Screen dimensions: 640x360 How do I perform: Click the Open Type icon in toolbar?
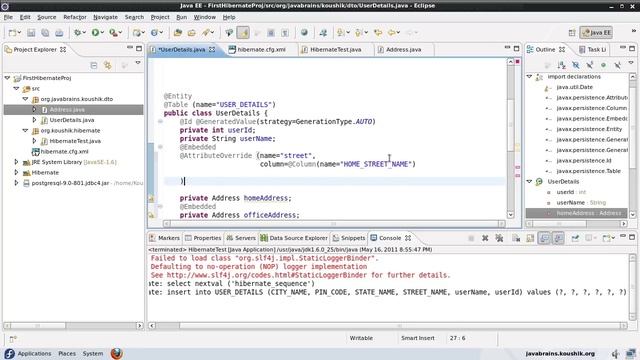coord(178,33)
